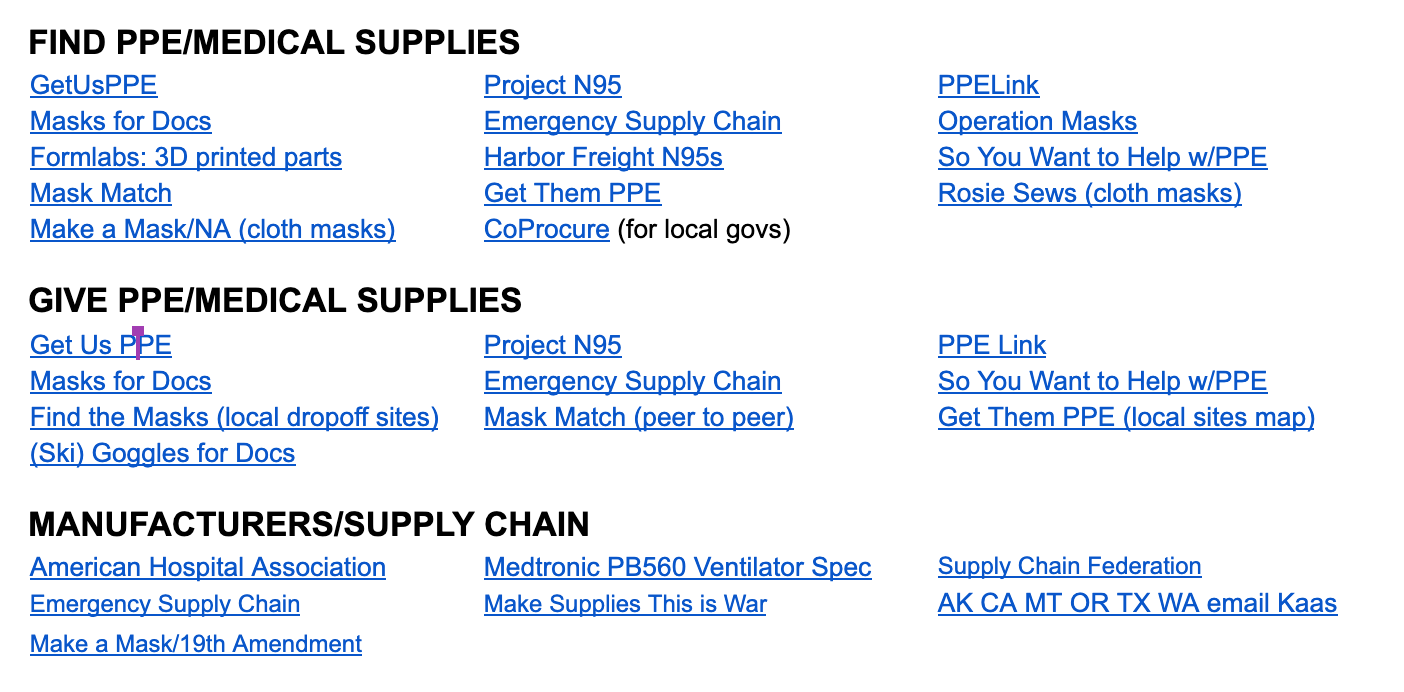Open the PPELink website

coord(988,85)
